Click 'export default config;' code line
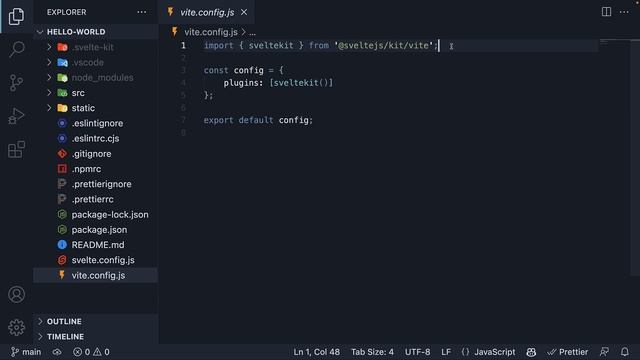Screen dimensions: 640x360 click(x=258, y=120)
